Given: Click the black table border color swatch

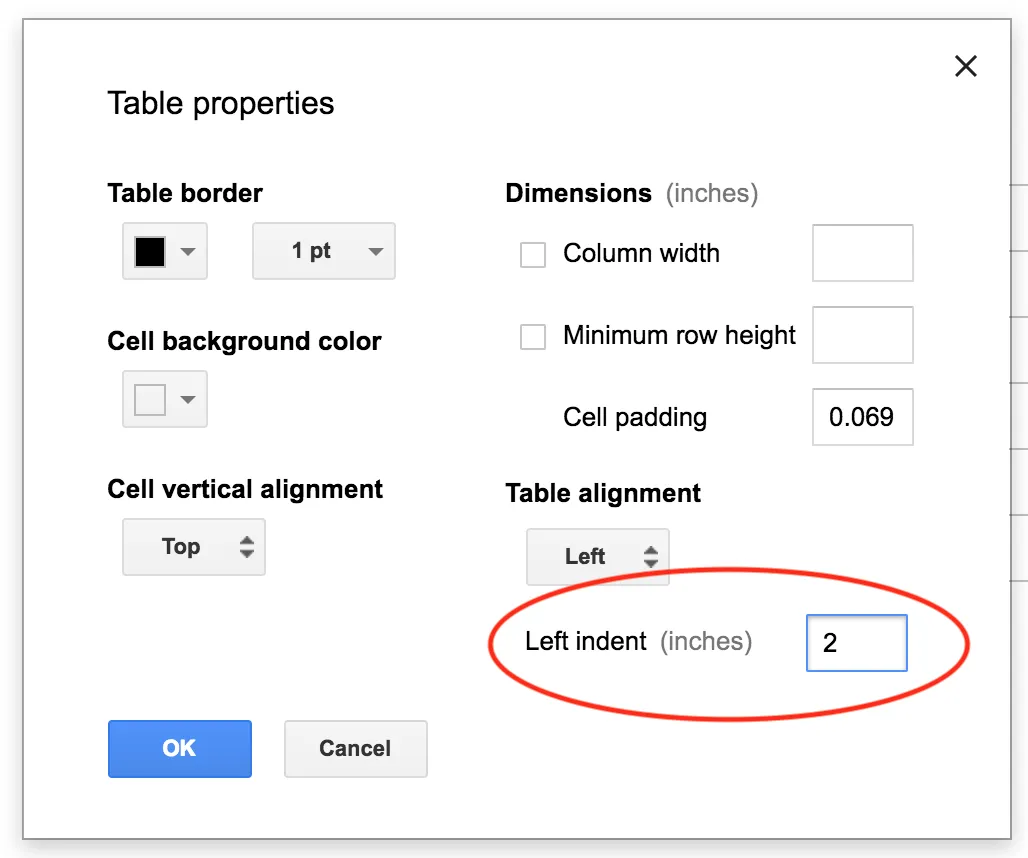Looking at the screenshot, I should (x=150, y=251).
